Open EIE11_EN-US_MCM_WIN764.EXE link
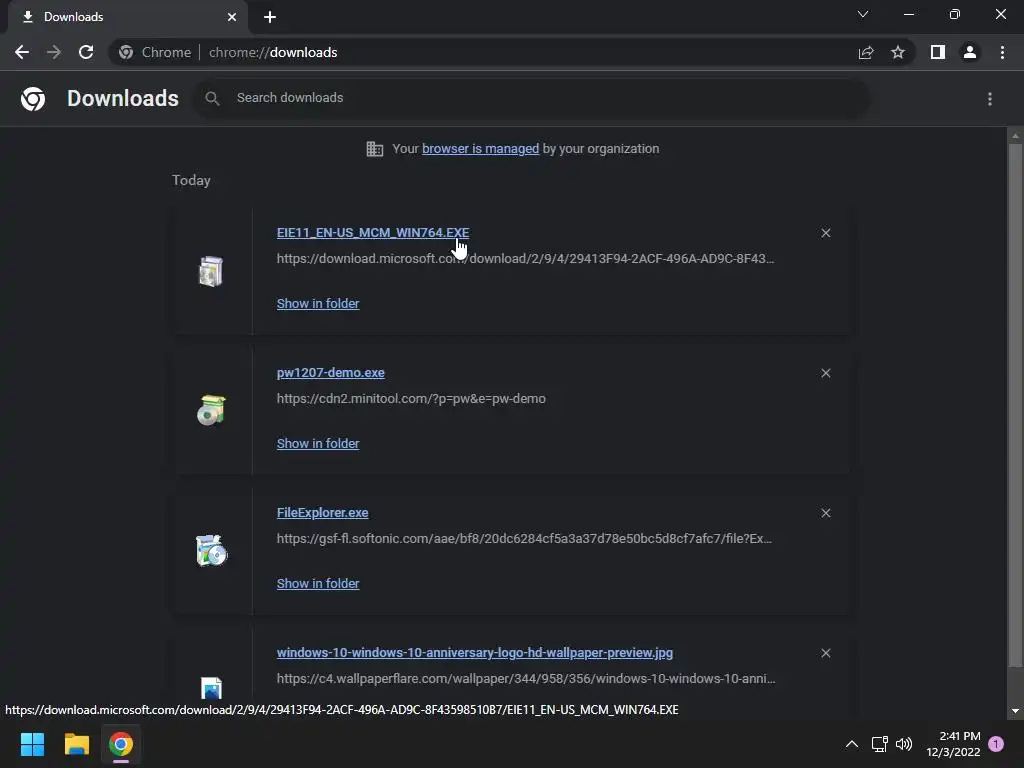The image size is (1024, 768). pos(373,233)
